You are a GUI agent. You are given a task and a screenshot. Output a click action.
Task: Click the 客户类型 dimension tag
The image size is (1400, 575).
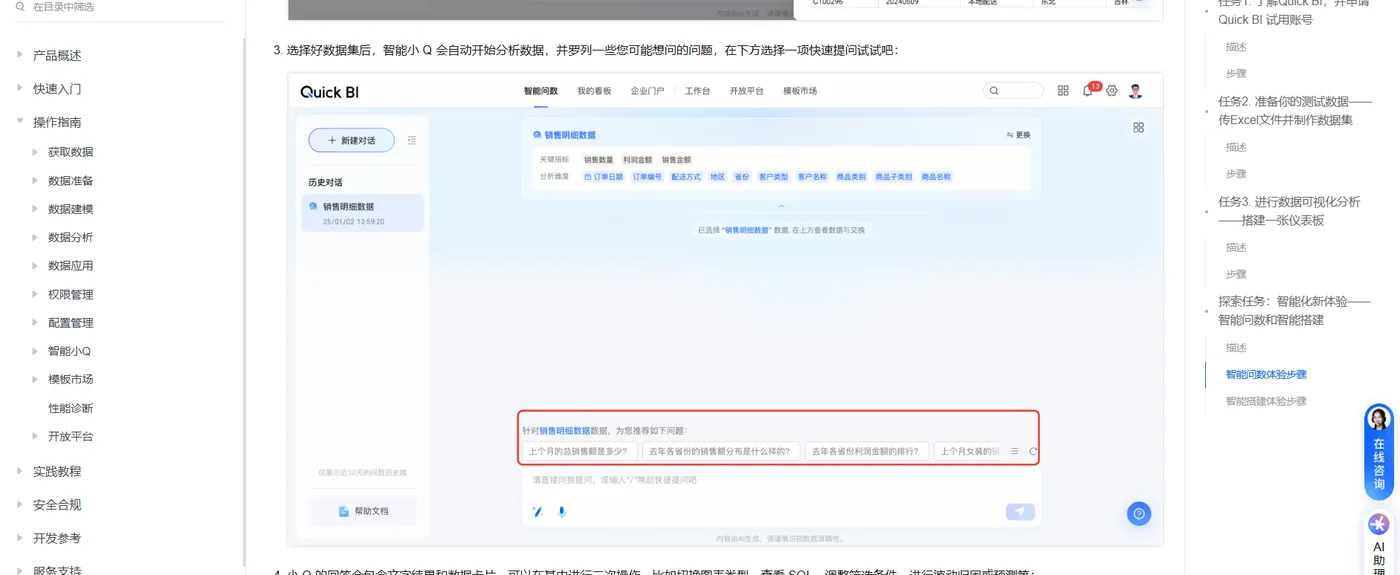pos(773,176)
